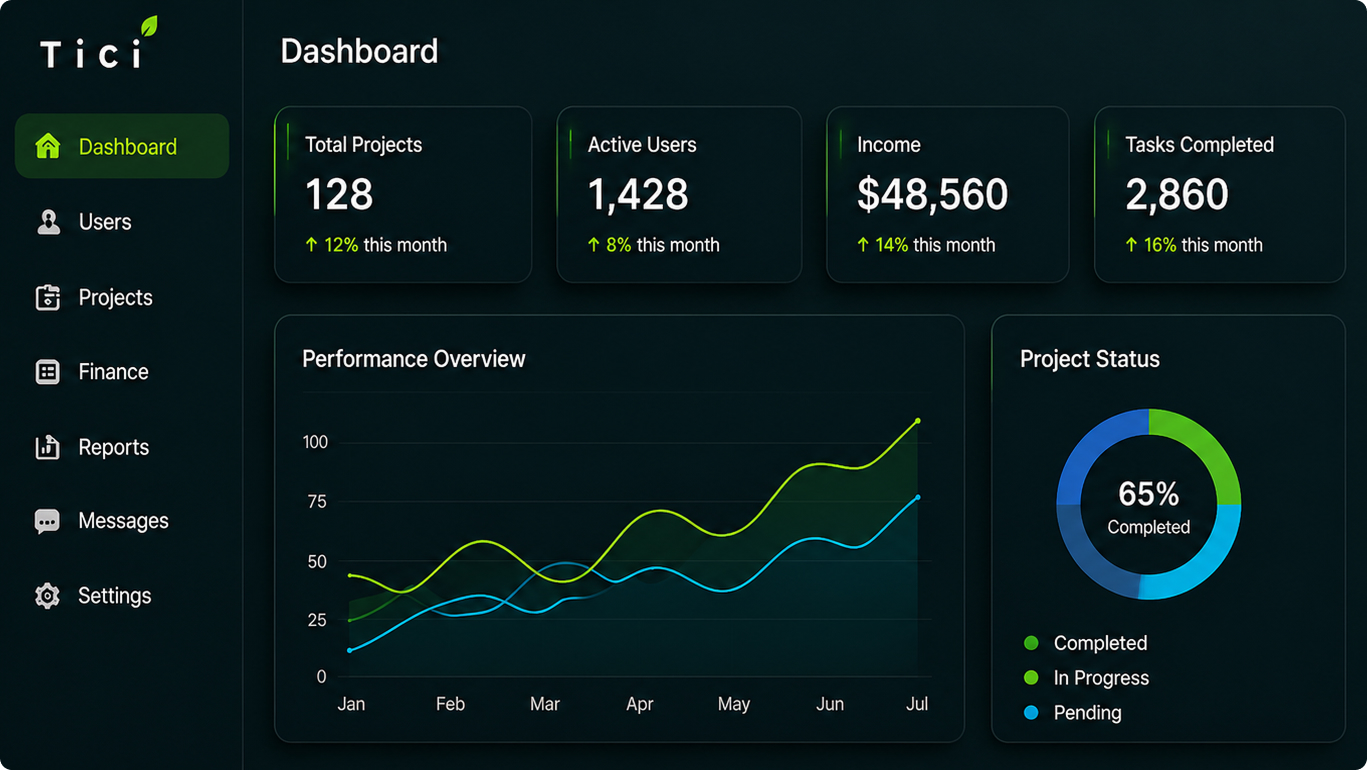Switch to the Messages menu item

click(122, 521)
